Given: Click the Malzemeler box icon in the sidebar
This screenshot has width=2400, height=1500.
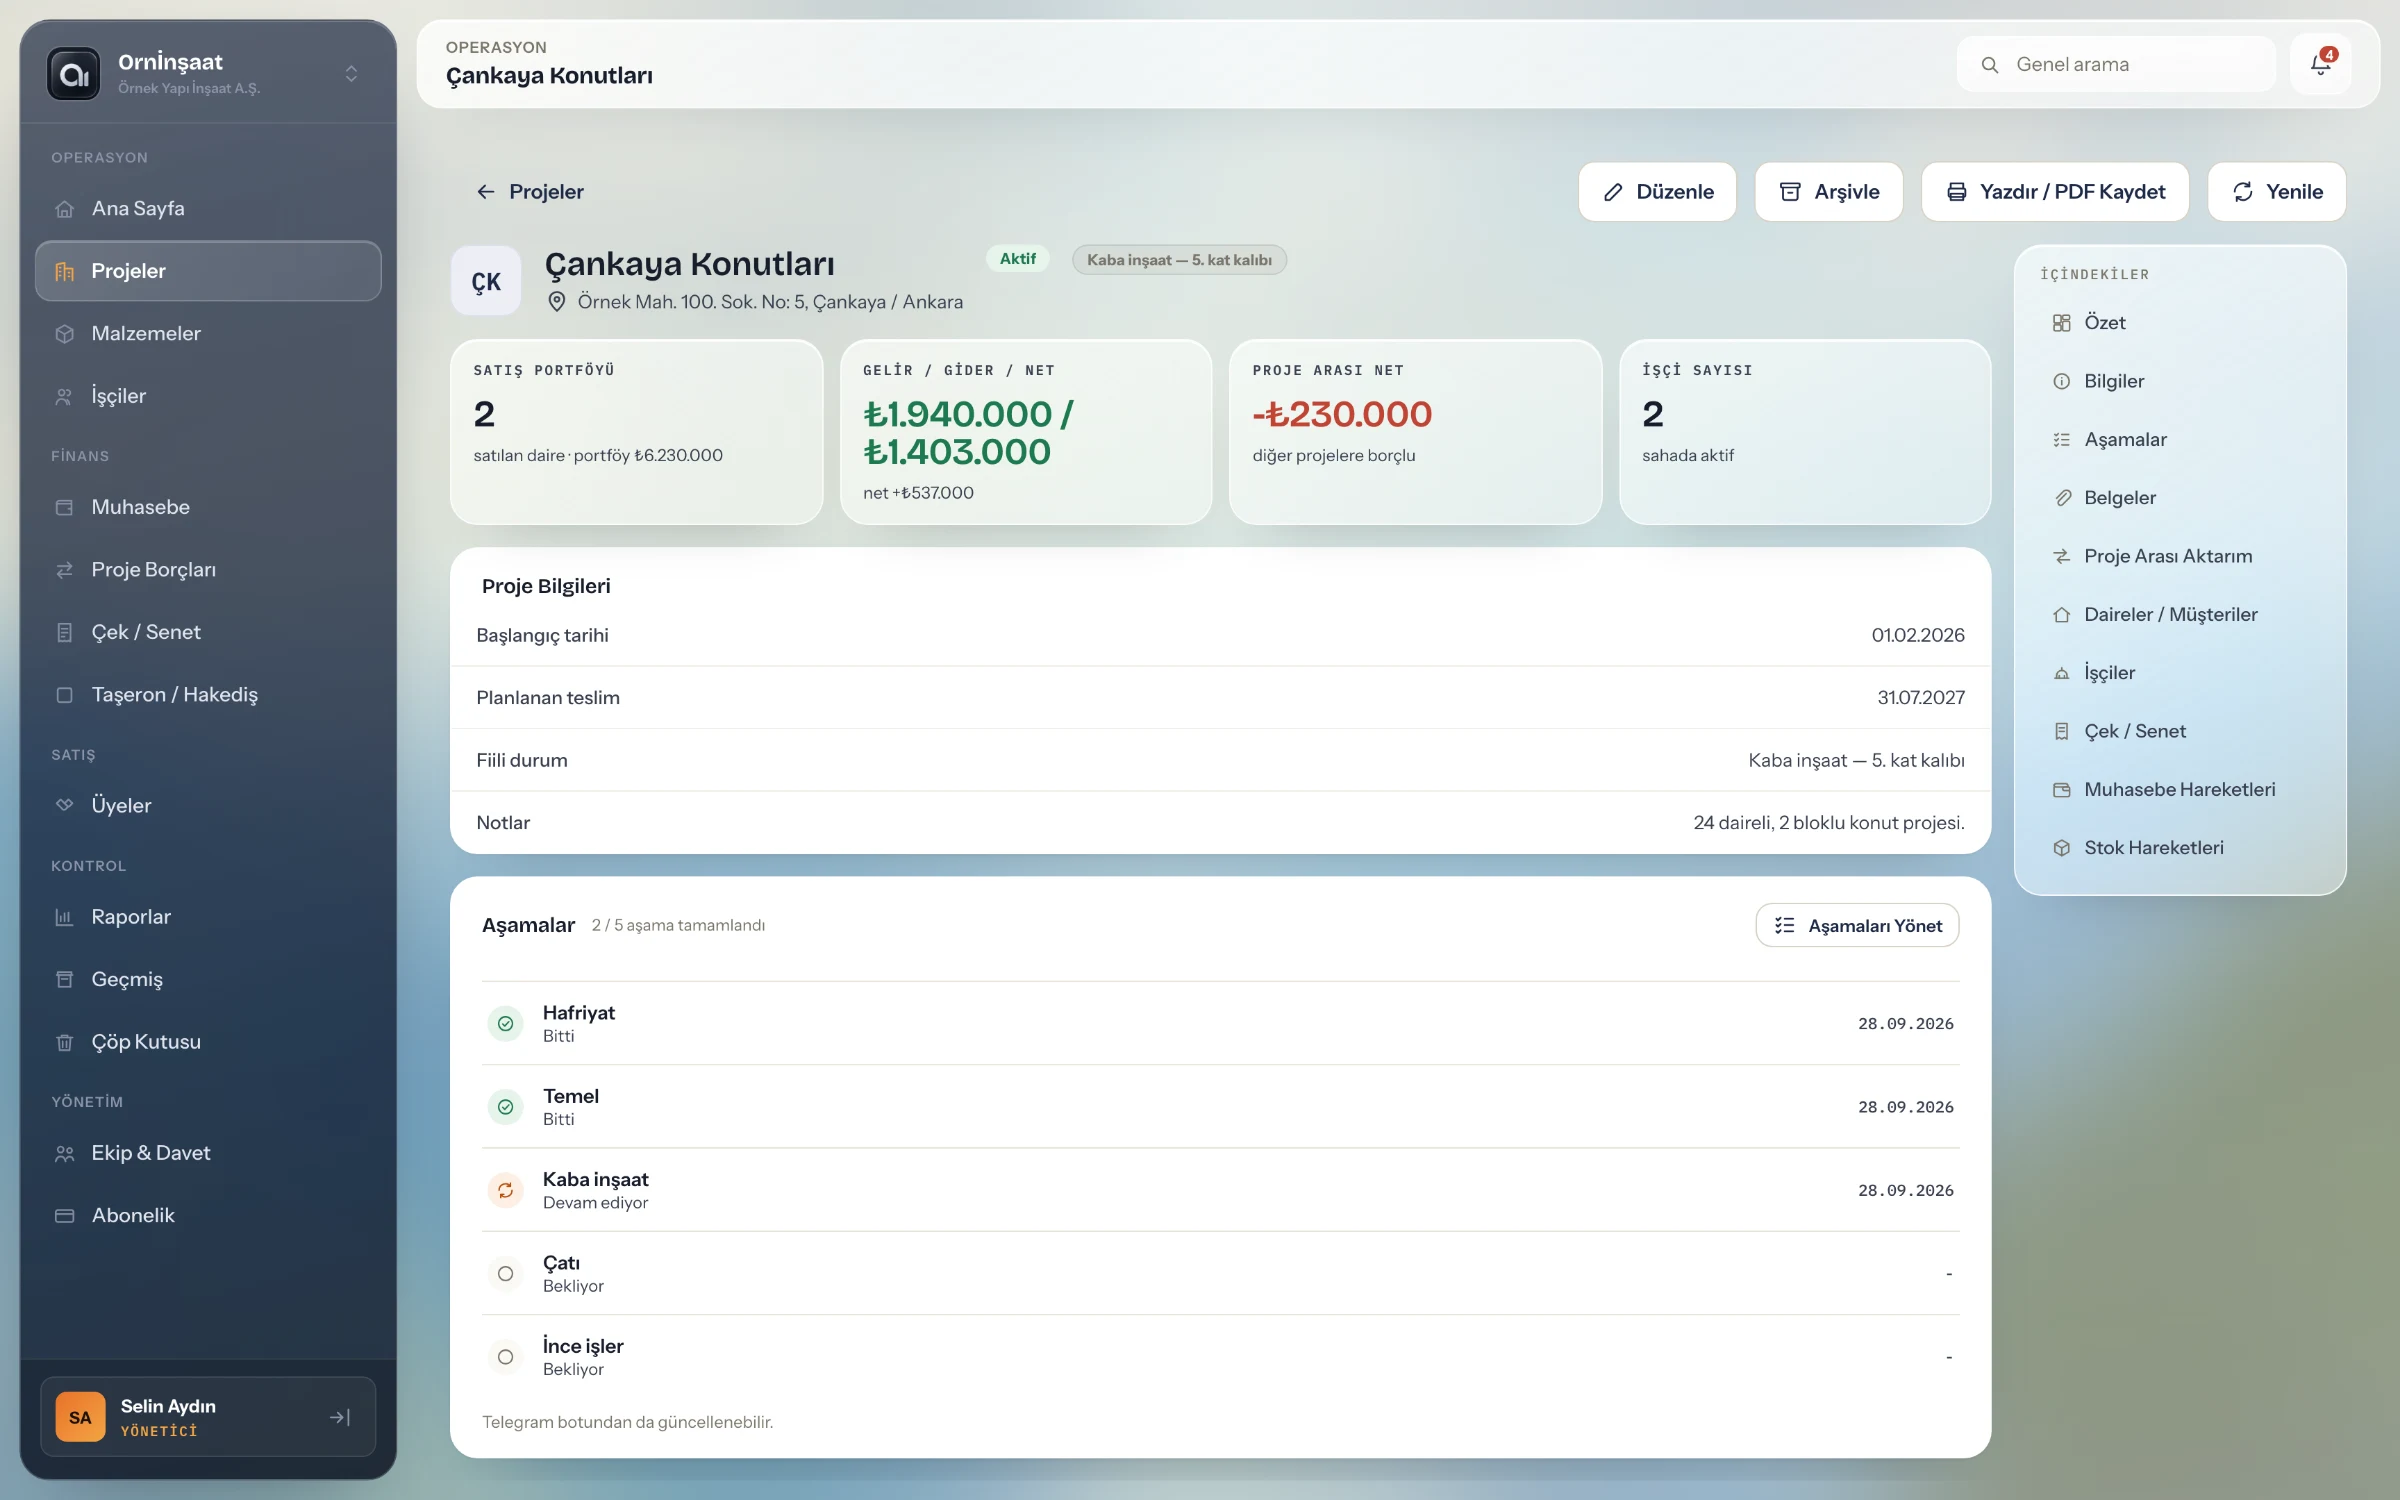Looking at the screenshot, I should coord(65,334).
